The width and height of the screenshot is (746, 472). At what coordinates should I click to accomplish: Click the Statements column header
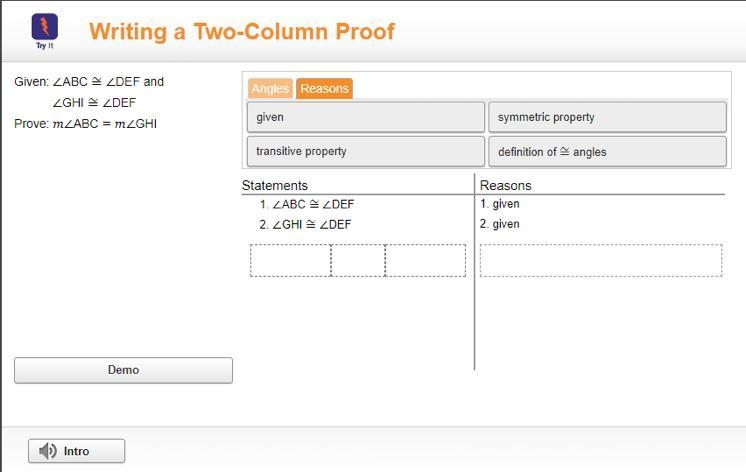point(275,185)
